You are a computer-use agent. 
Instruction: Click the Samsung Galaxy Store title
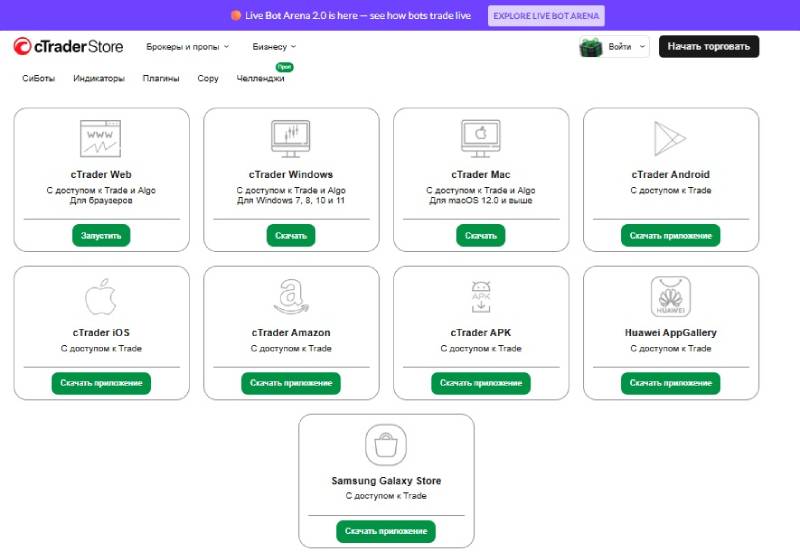386,481
